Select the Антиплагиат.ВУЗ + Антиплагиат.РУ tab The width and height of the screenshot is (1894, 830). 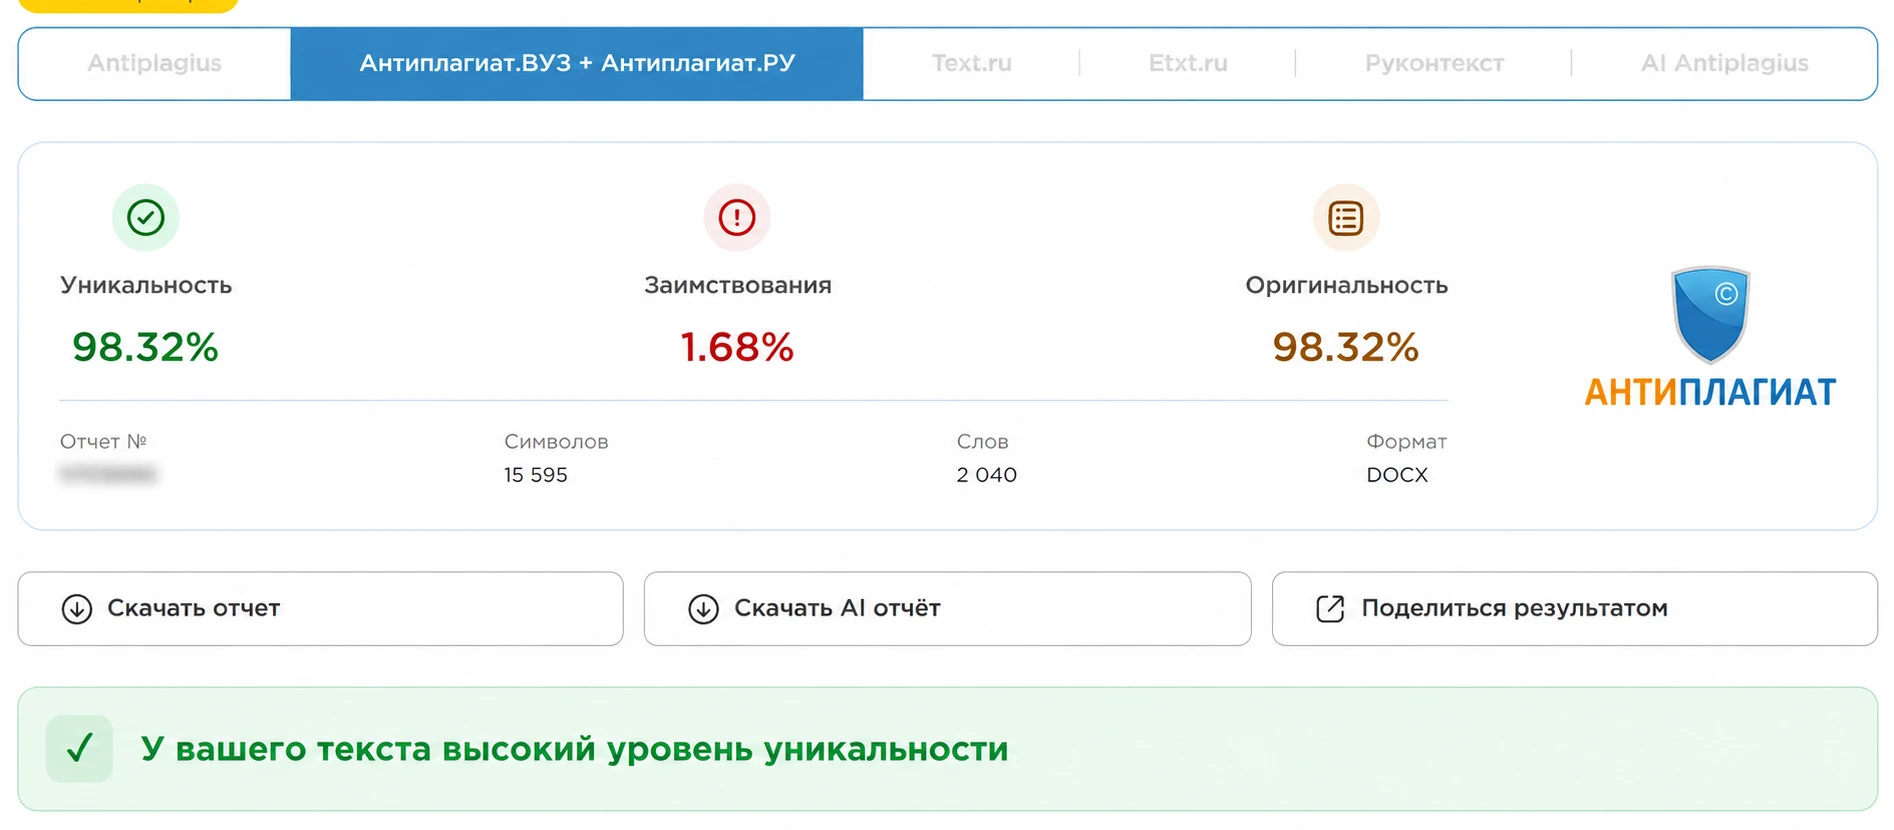click(577, 63)
